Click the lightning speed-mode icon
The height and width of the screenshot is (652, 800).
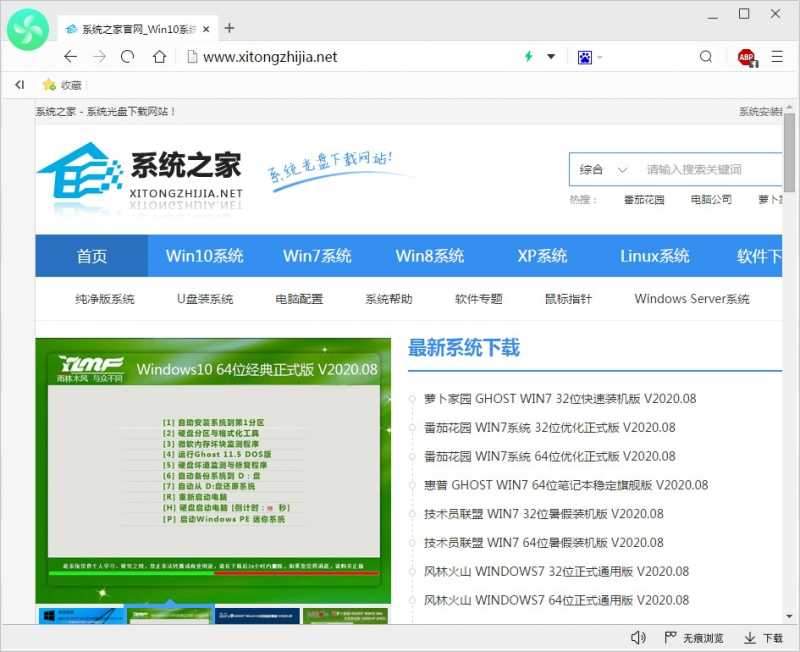527,57
